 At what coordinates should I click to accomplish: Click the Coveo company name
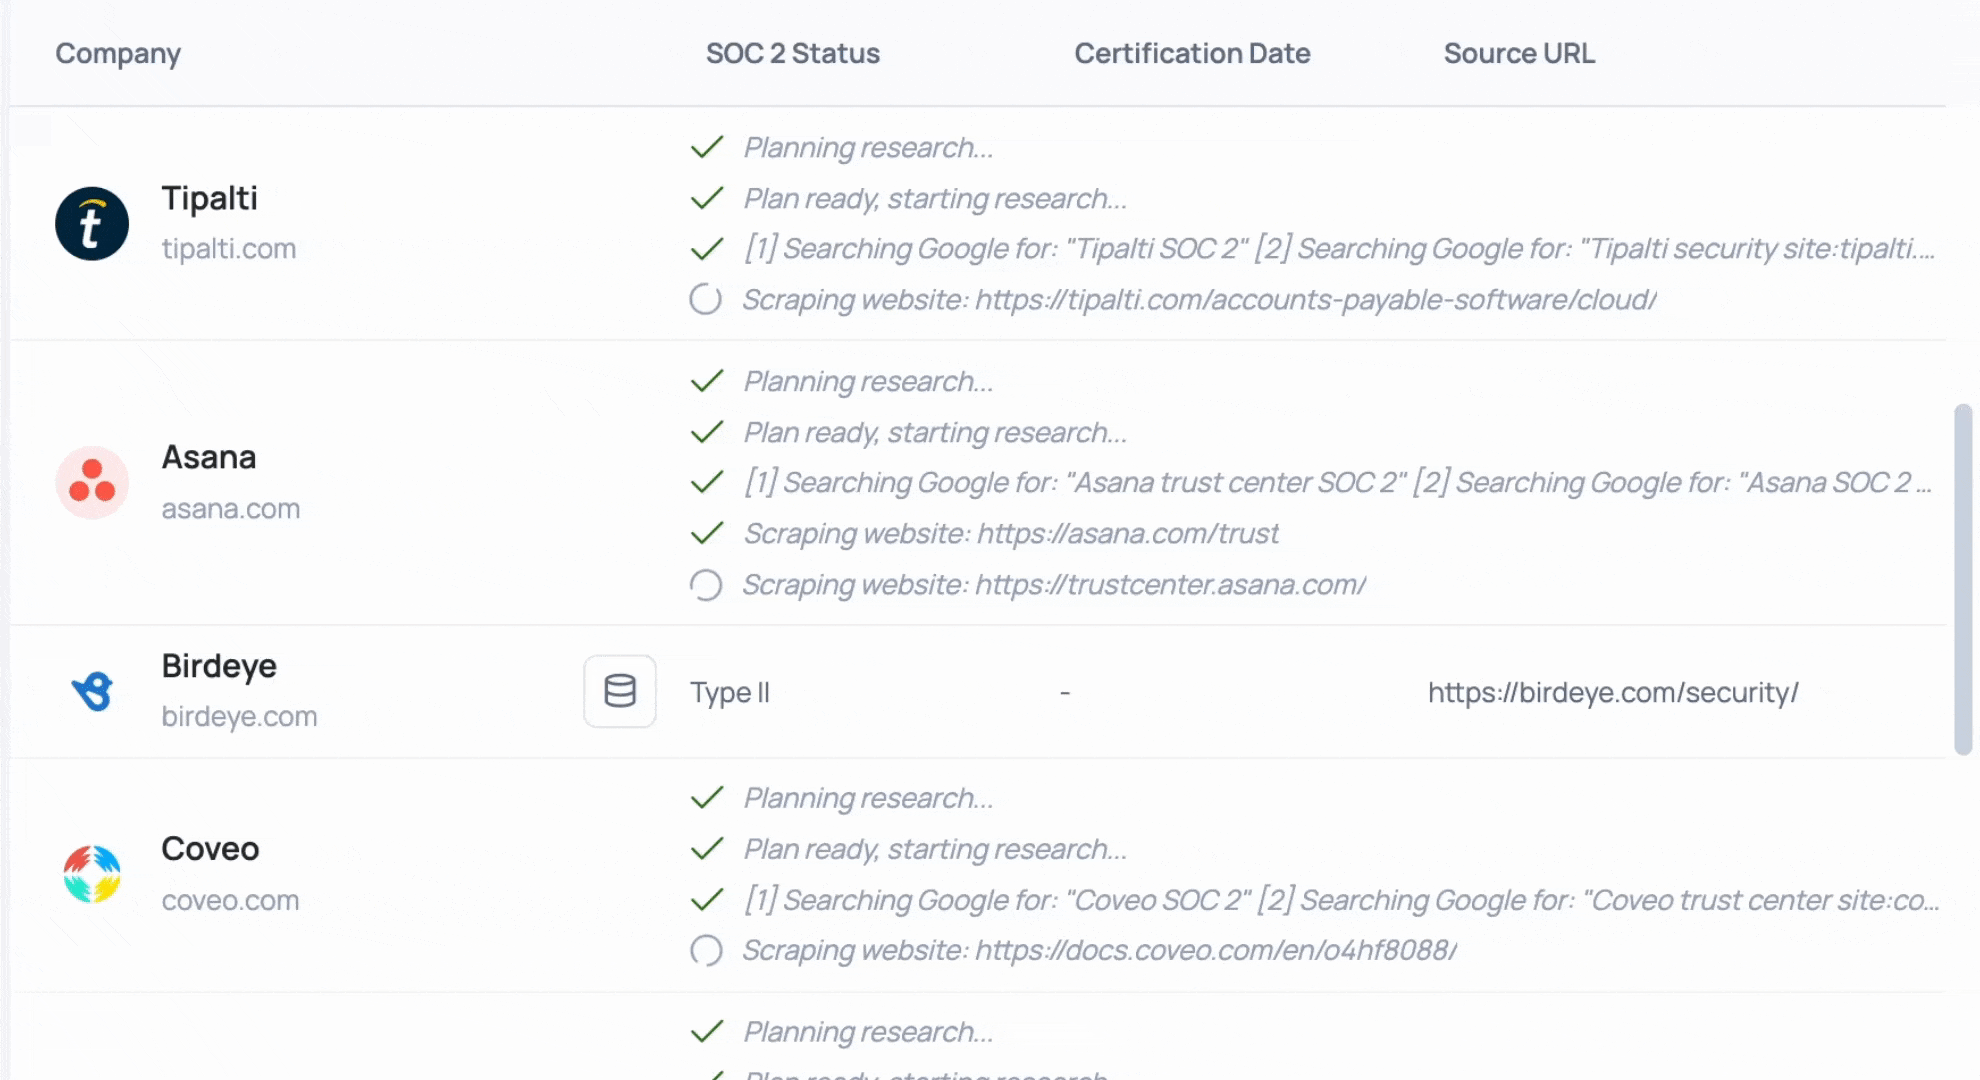[x=210, y=849]
